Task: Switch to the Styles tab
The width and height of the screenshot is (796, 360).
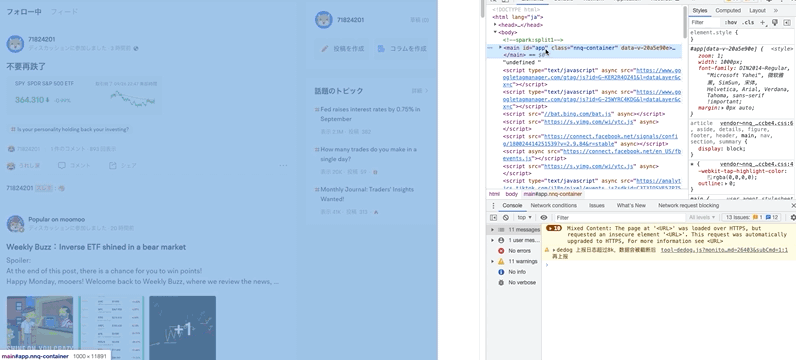Action: [700, 10]
